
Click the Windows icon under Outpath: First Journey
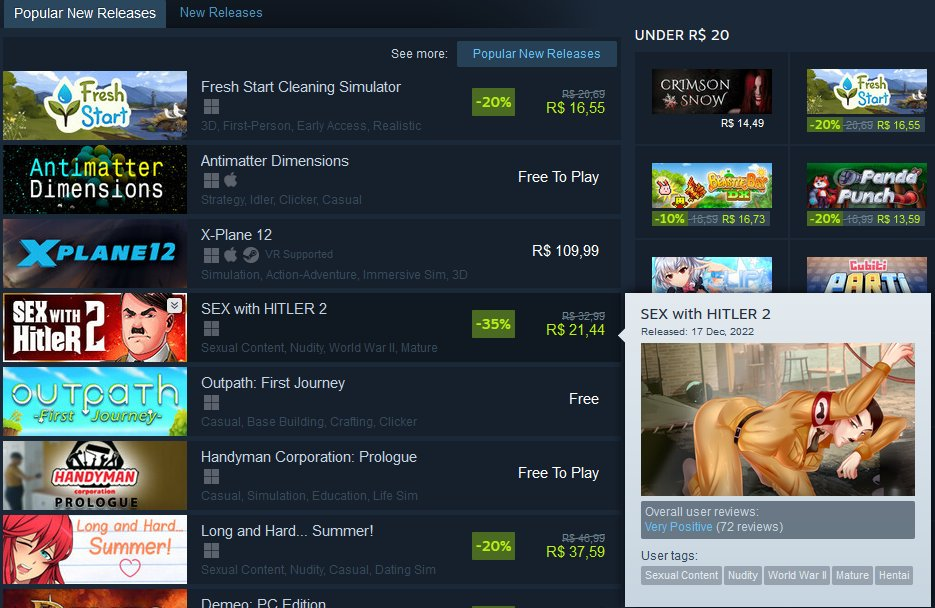point(211,403)
